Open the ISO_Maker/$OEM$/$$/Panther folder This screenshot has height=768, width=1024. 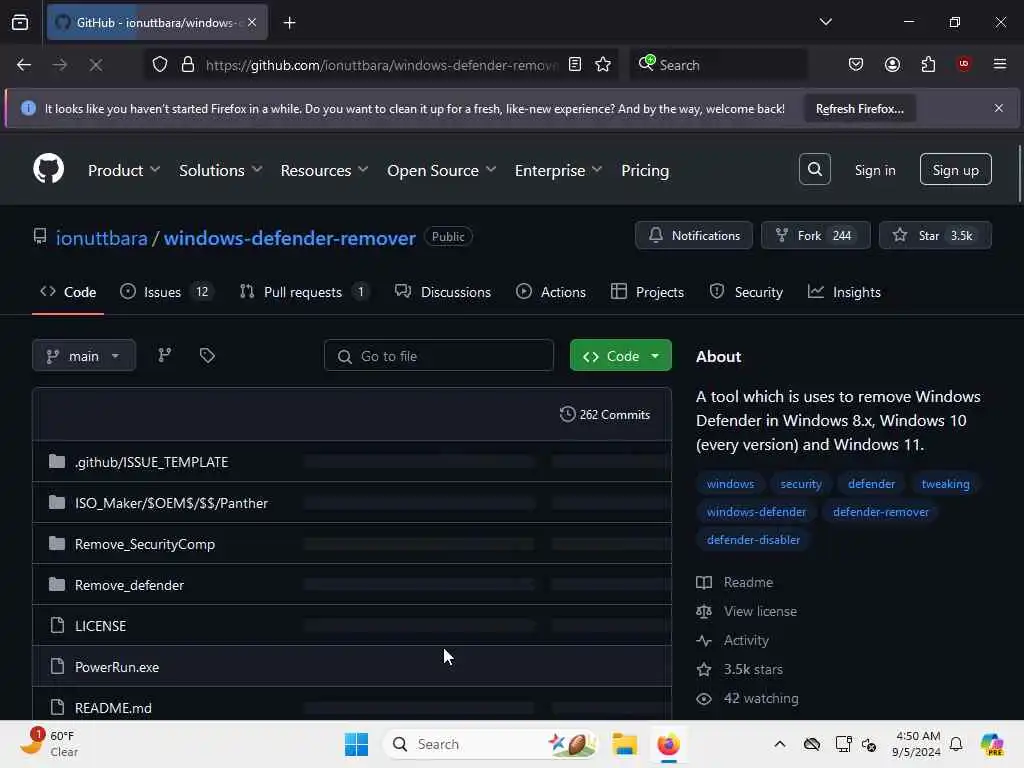(x=171, y=503)
